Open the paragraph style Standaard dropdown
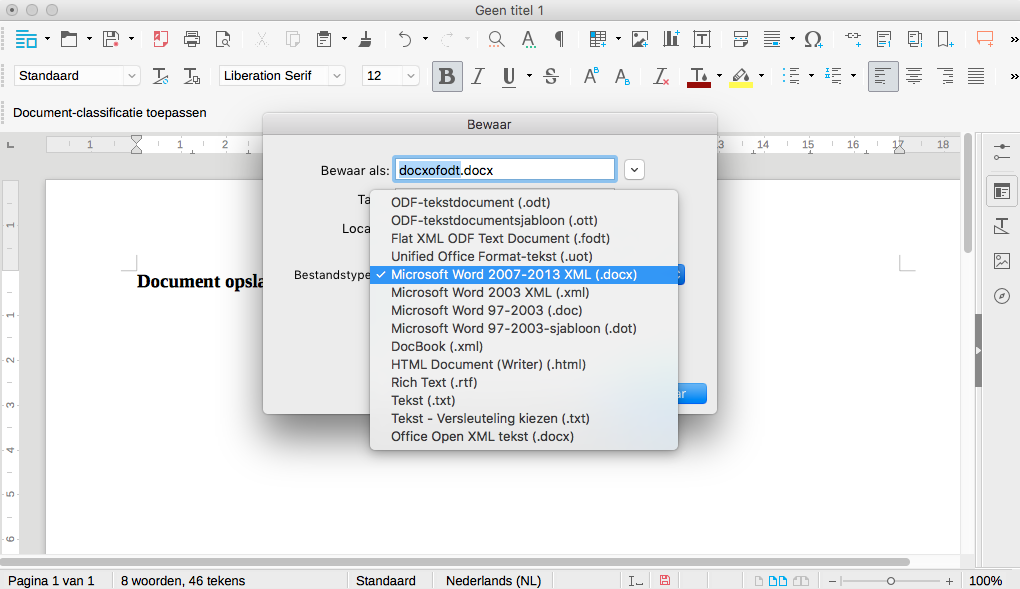1020x589 pixels. (131, 76)
